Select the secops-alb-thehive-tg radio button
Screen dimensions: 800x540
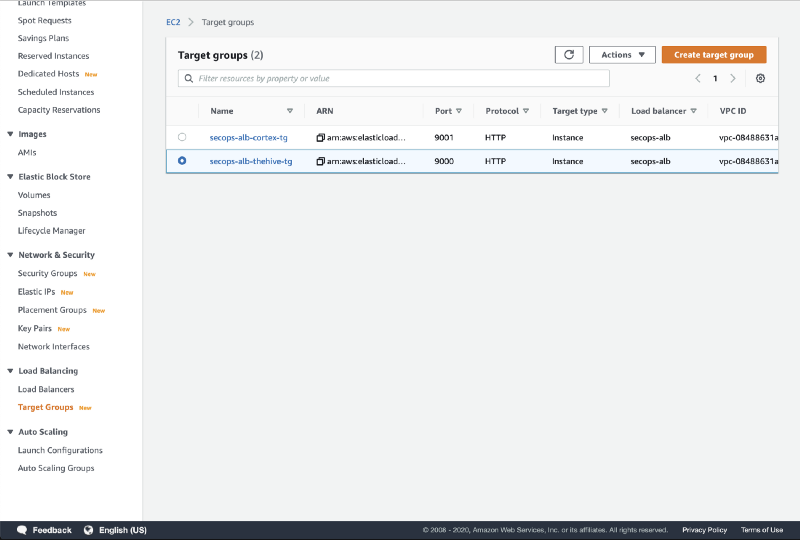(x=182, y=161)
